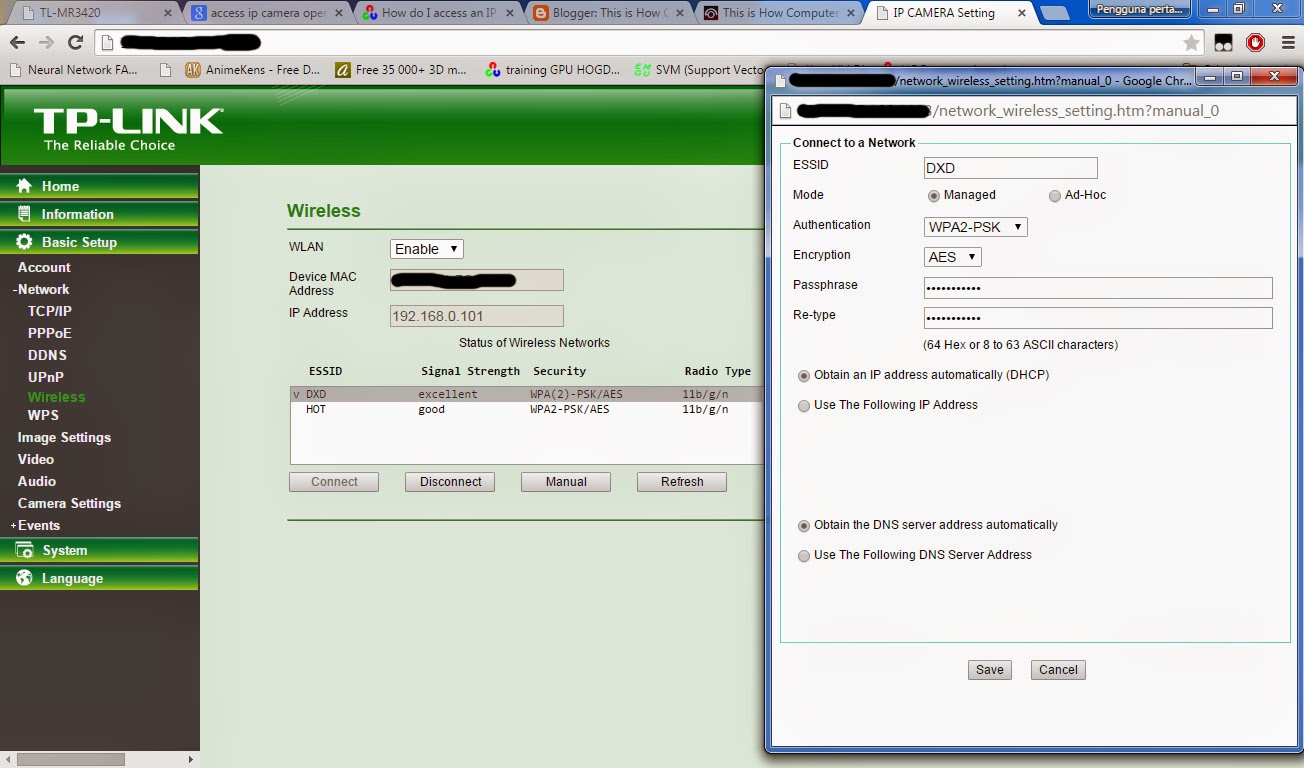Click the Information icon in the sidebar
This screenshot has height=768, width=1304.
coord(23,214)
